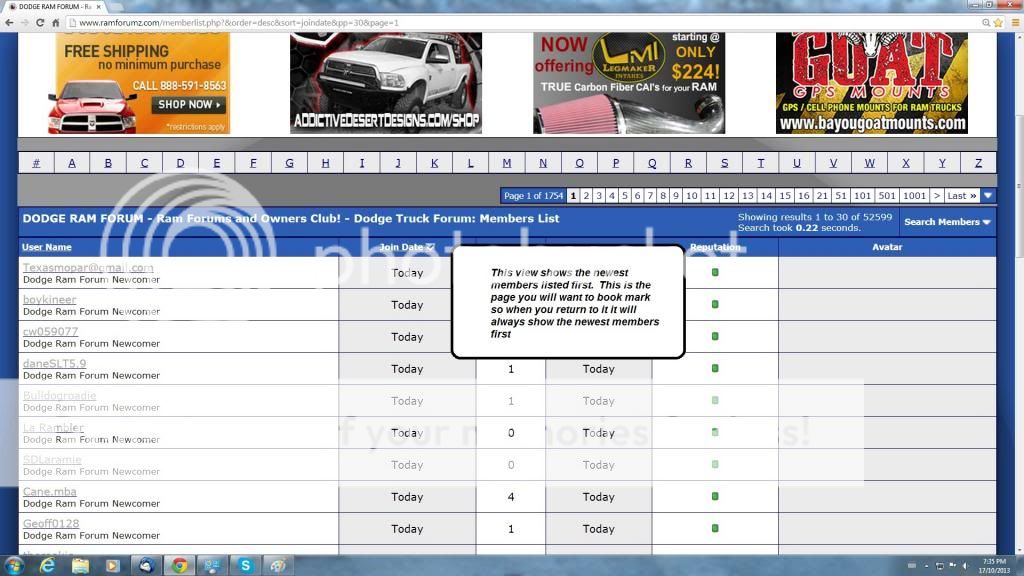Sort by the Reputation column header

coord(715,247)
